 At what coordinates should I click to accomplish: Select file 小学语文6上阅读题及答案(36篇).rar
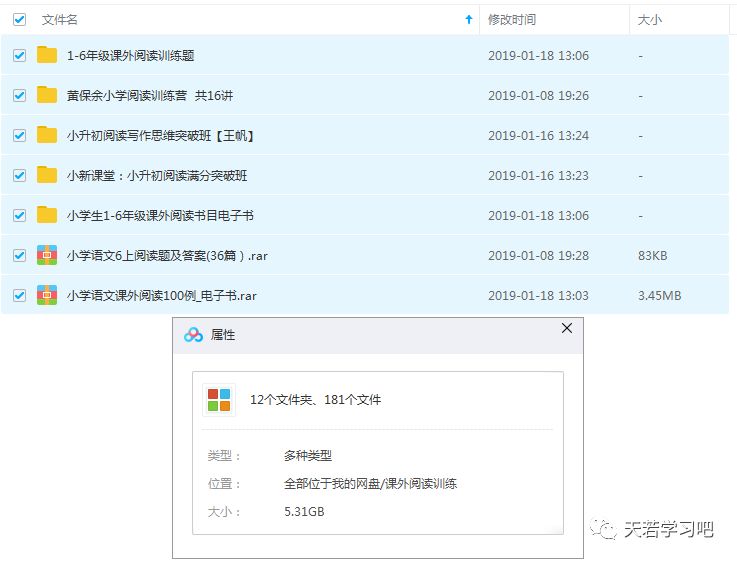point(167,256)
